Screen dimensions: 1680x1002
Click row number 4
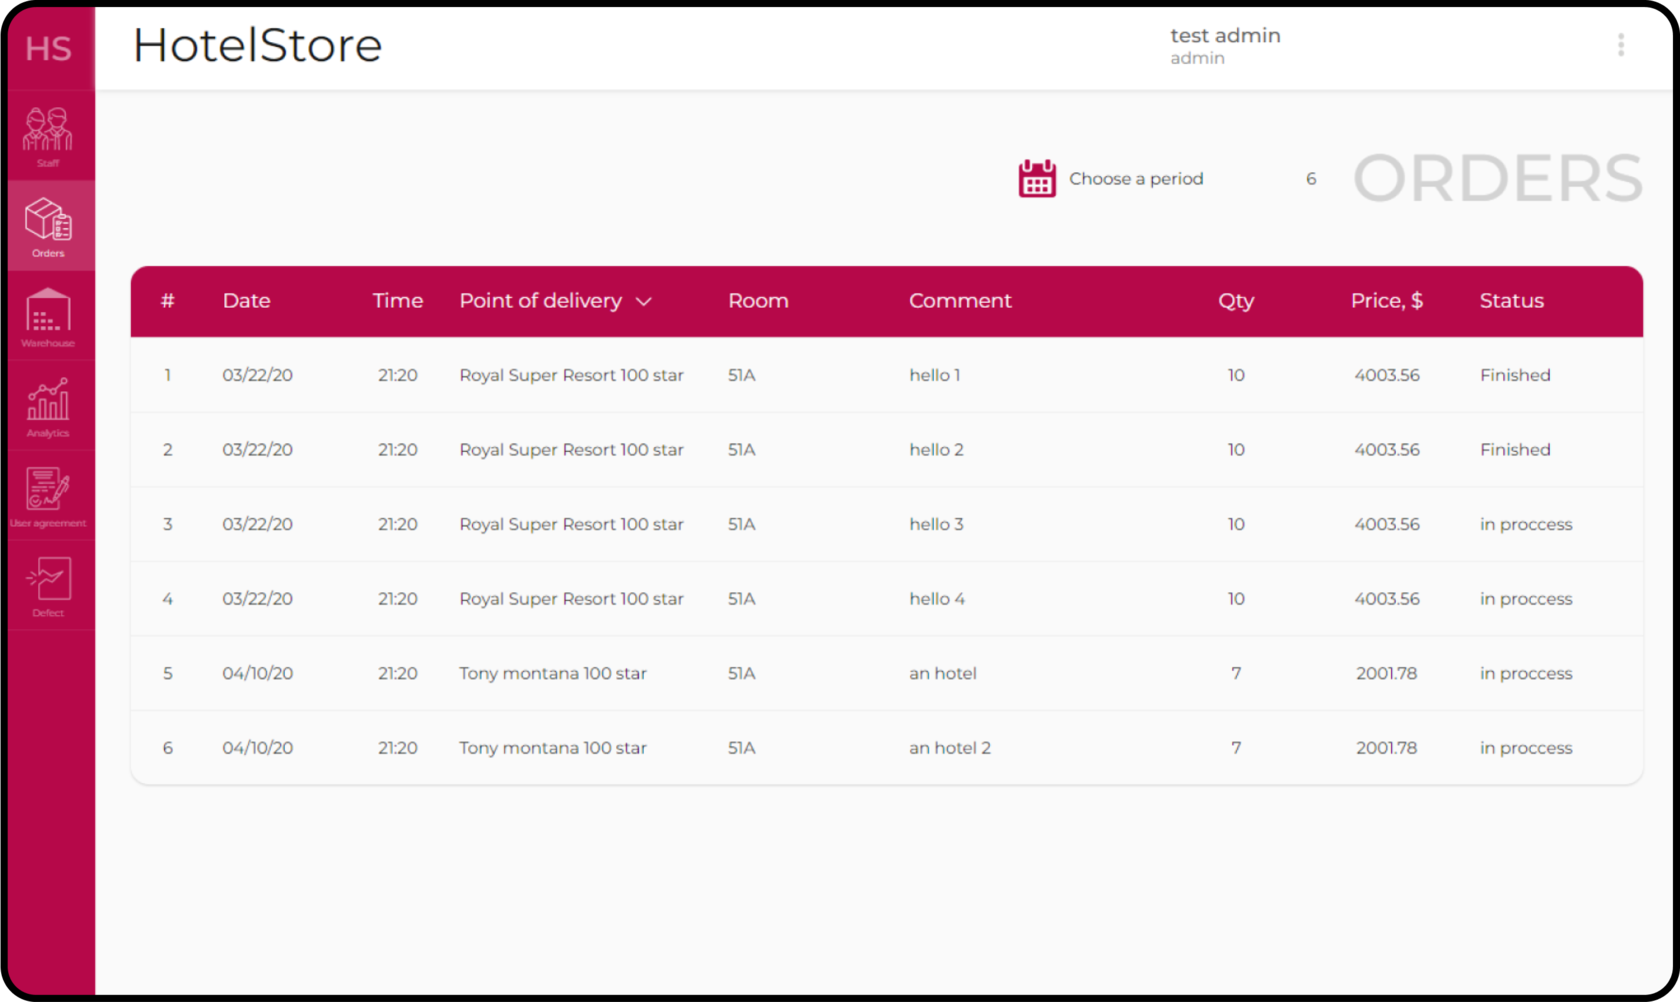(167, 599)
